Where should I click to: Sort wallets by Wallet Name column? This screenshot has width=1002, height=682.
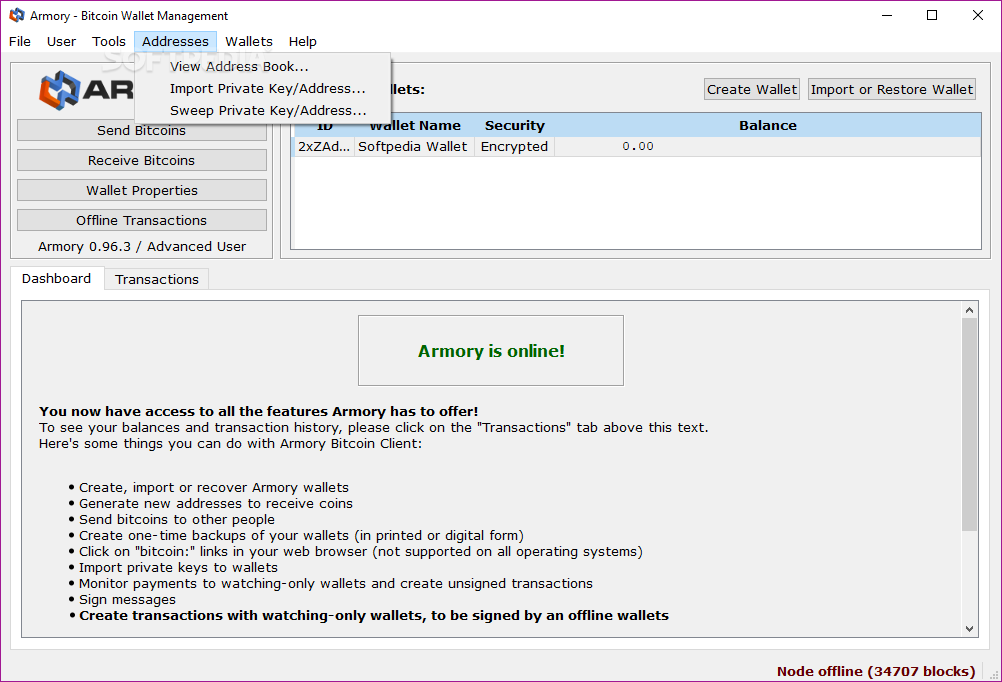(415, 125)
